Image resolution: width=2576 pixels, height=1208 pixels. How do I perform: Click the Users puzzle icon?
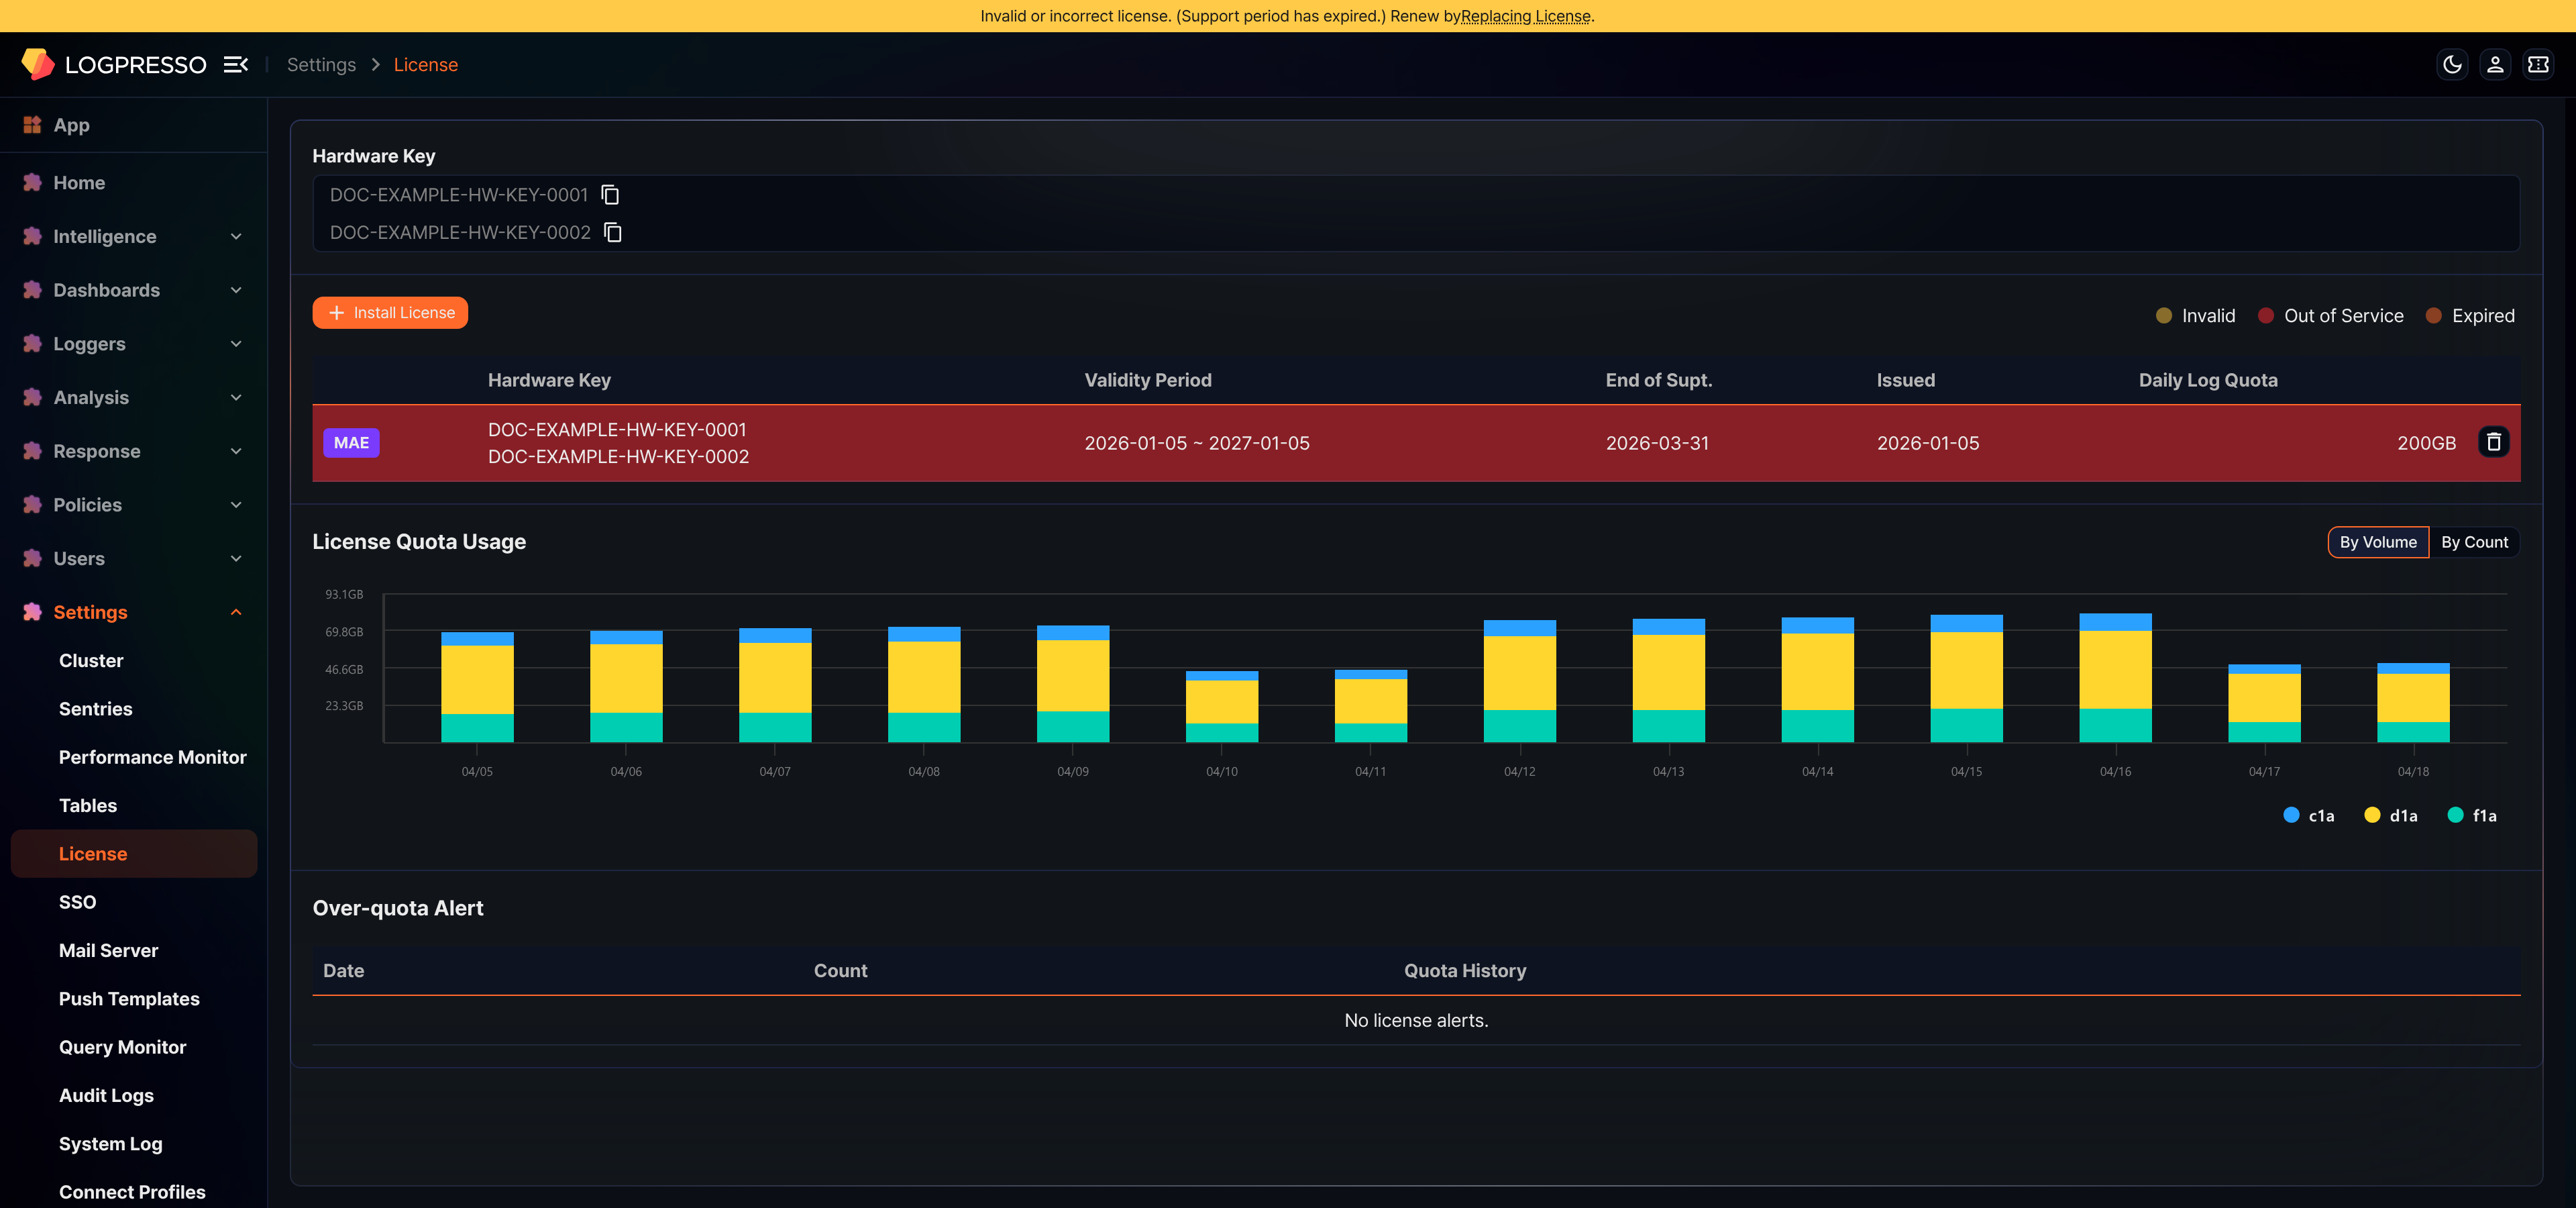pos(32,559)
